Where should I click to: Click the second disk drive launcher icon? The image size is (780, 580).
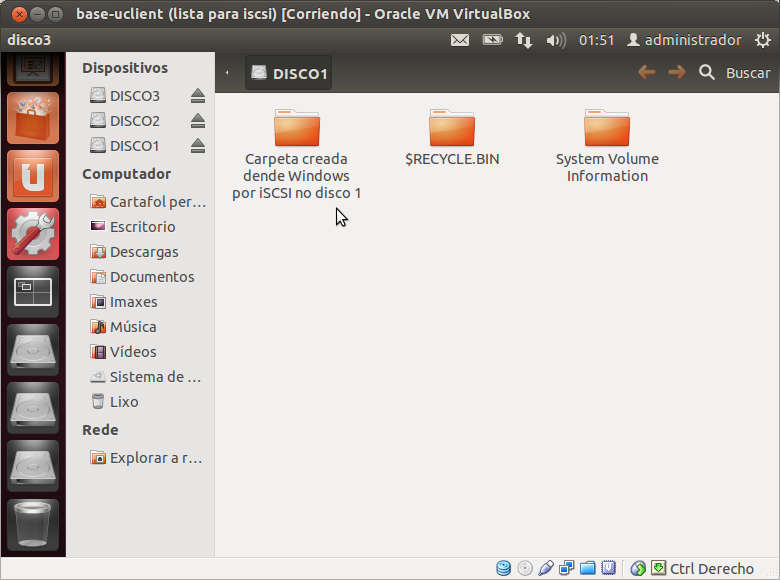tap(33, 408)
